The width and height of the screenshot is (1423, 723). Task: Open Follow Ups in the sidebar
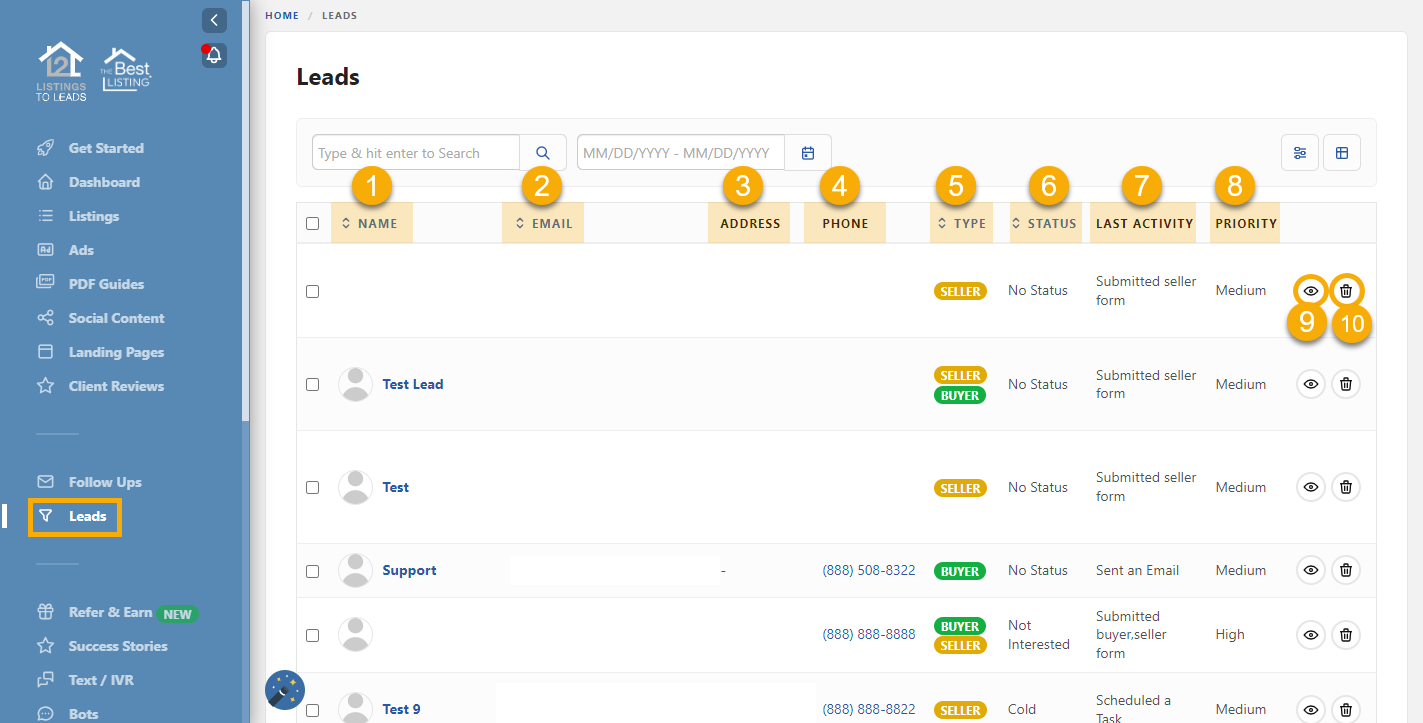pos(105,482)
